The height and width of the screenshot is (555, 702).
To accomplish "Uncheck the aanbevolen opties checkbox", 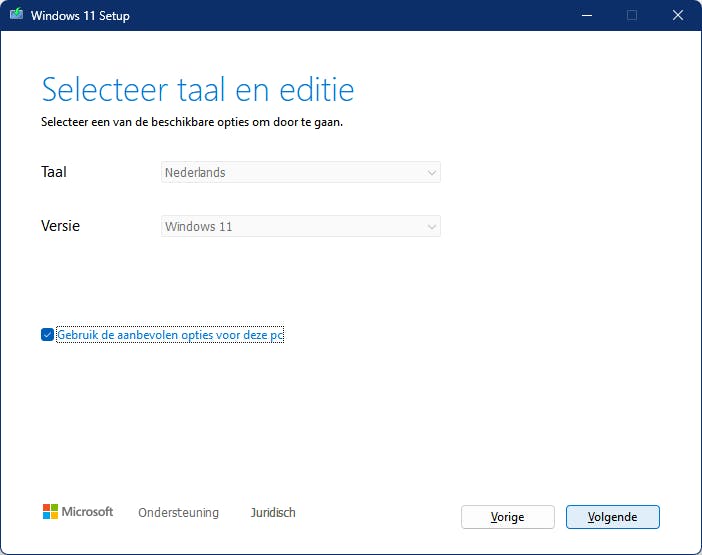I will [x=47, y=335].
